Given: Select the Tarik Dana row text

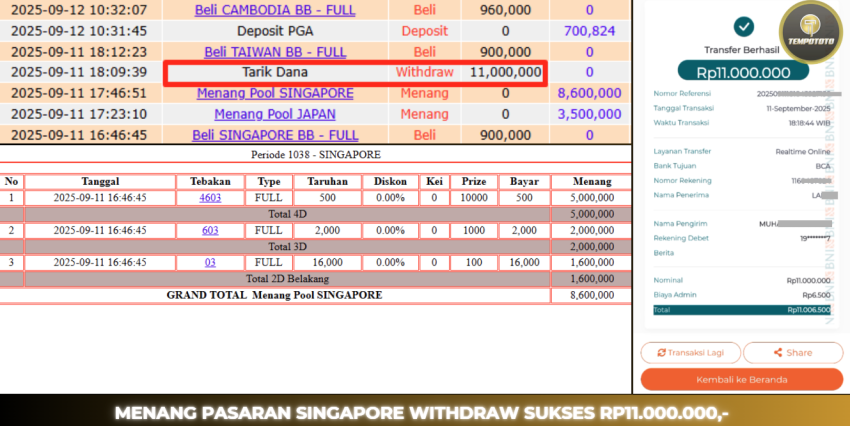Looking at the screenshot, I should point(274,72).
